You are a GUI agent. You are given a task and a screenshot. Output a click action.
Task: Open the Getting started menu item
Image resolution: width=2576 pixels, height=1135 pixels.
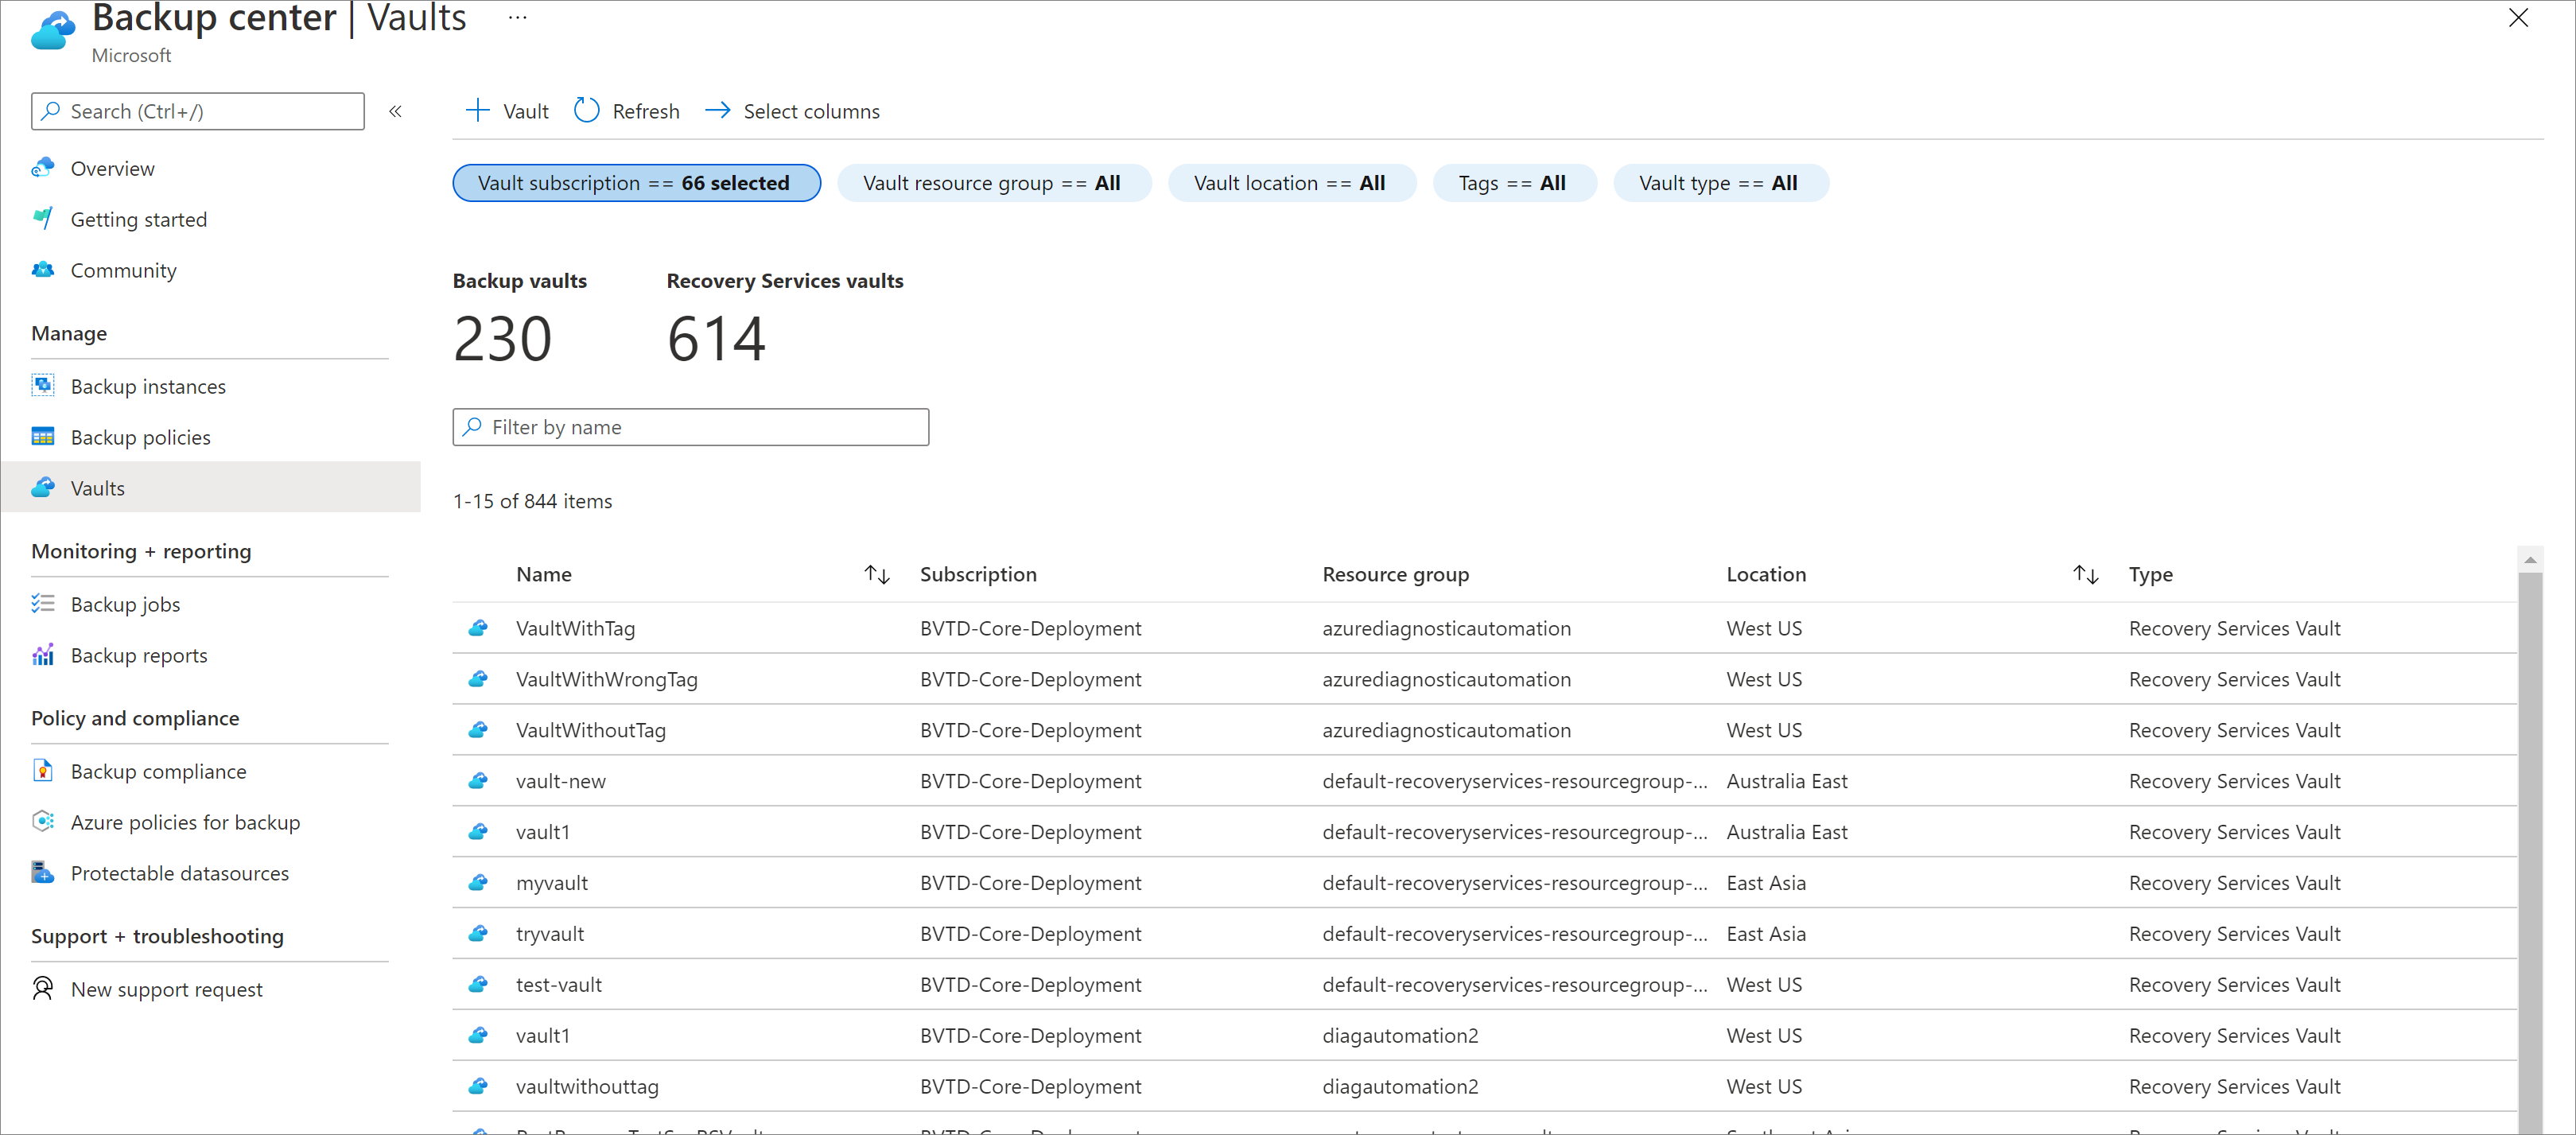(x=138, y=219)
